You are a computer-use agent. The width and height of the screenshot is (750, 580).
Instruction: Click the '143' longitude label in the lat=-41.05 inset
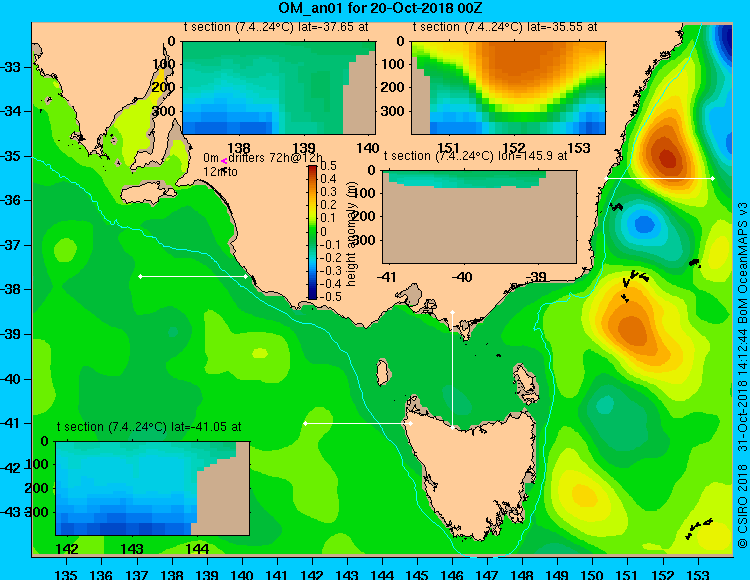click(132, 549)
